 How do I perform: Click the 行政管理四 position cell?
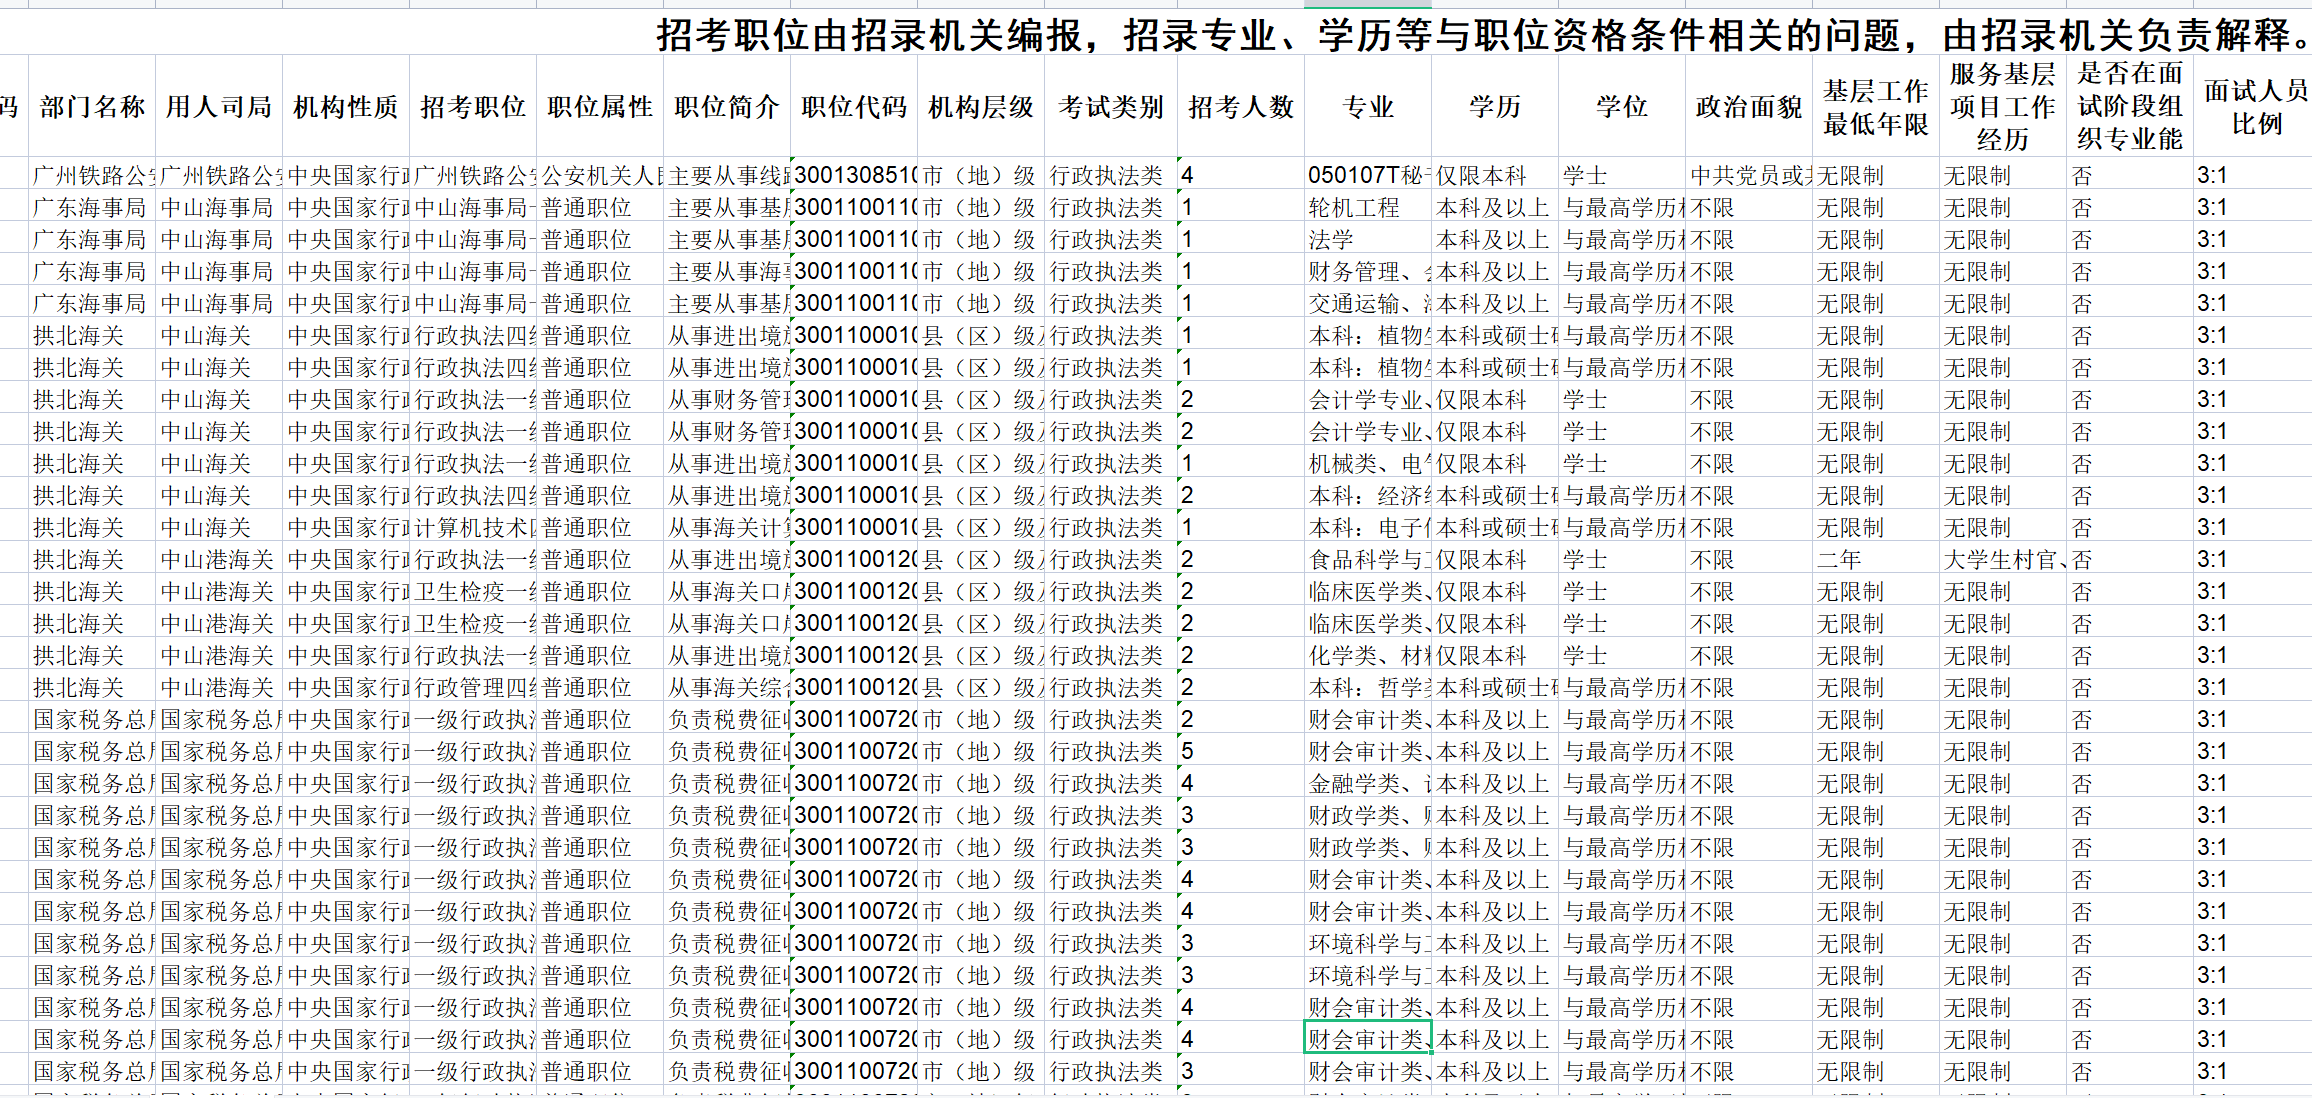tap(473, 688)
